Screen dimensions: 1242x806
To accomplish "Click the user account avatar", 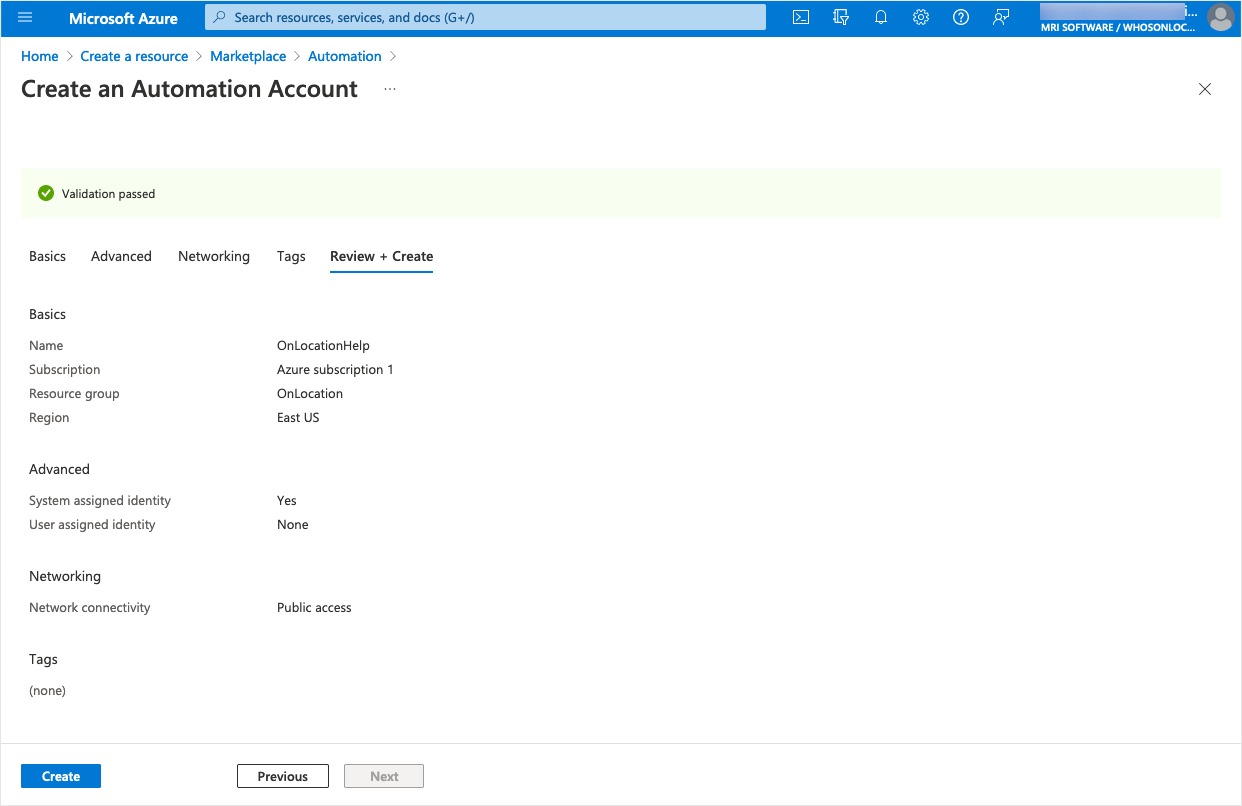I will pos(1220,17).
